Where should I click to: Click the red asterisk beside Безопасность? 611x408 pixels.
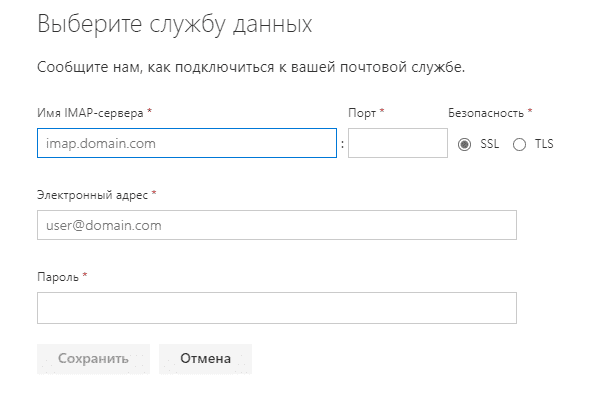click(x=530, y=112)
